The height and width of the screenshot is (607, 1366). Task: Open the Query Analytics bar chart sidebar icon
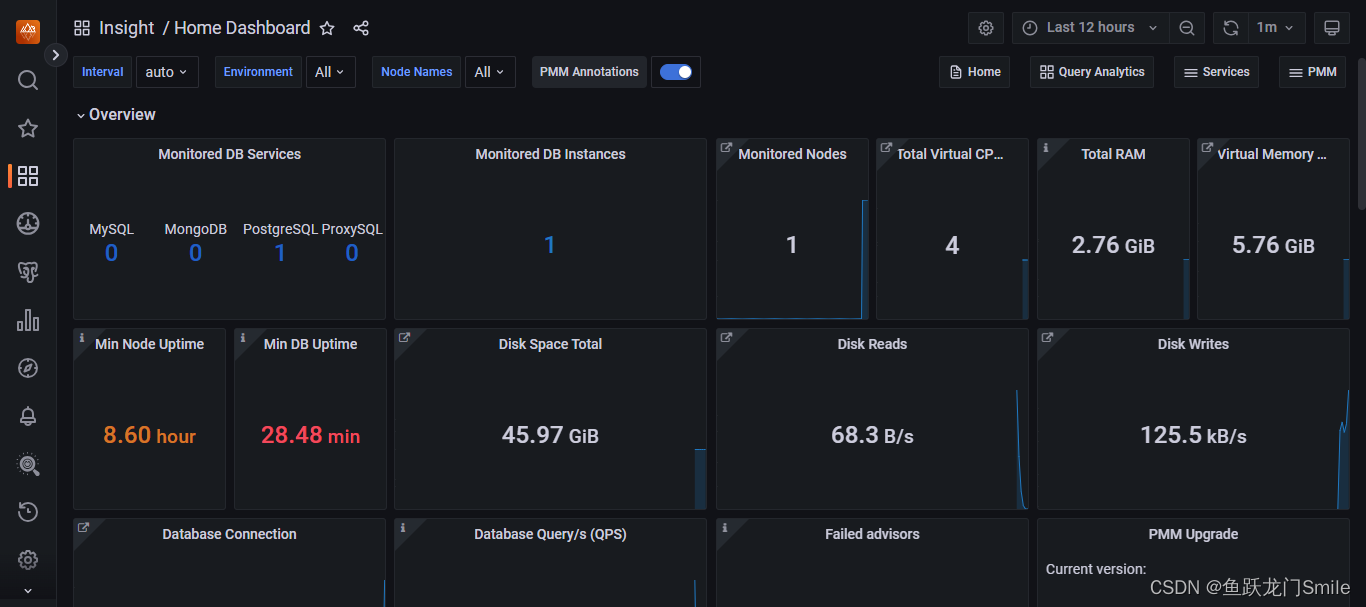[28, 320]
